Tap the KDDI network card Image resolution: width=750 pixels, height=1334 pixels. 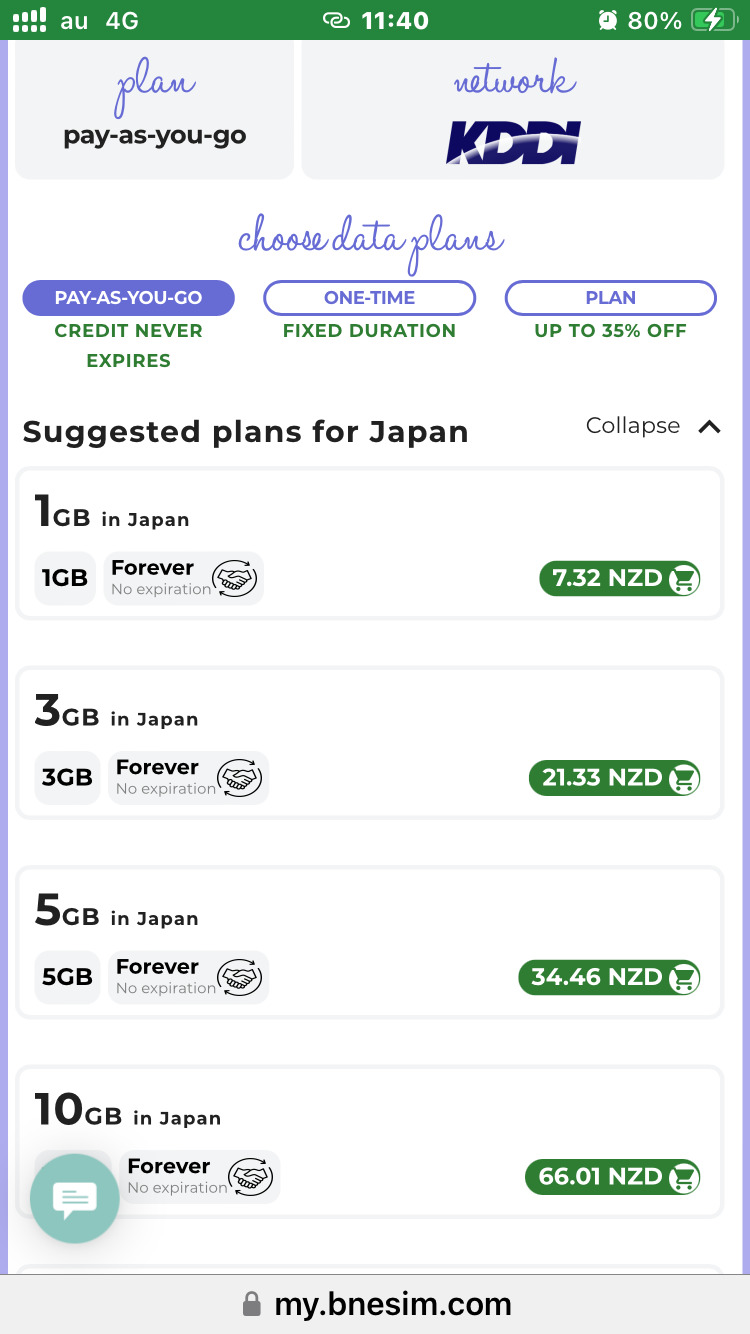tap(513, 110)
